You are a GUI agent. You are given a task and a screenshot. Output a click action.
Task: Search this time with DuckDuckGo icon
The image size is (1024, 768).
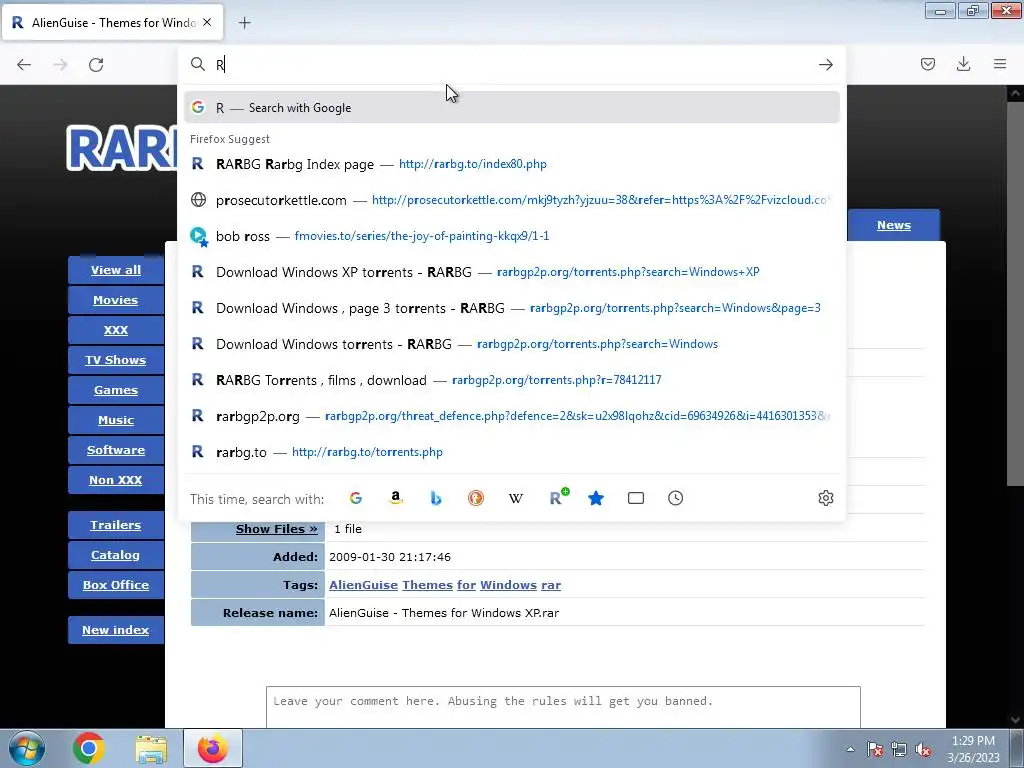click(475, 498)
